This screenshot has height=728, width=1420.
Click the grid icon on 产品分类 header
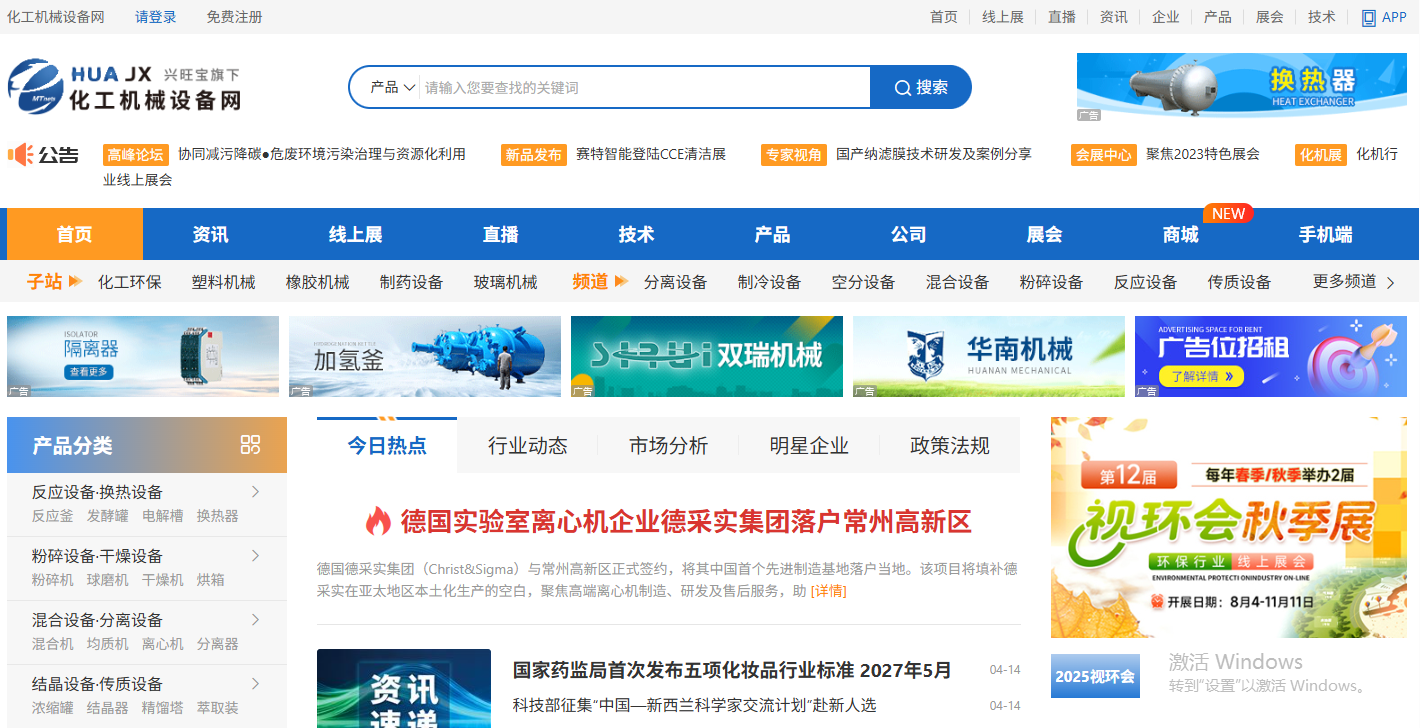point(250,446)
